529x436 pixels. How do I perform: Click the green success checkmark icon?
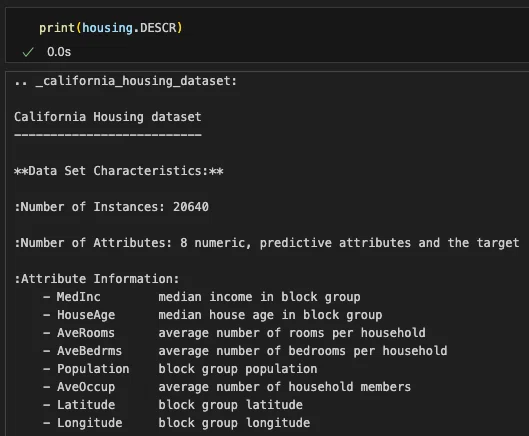(x=28, y=52)
